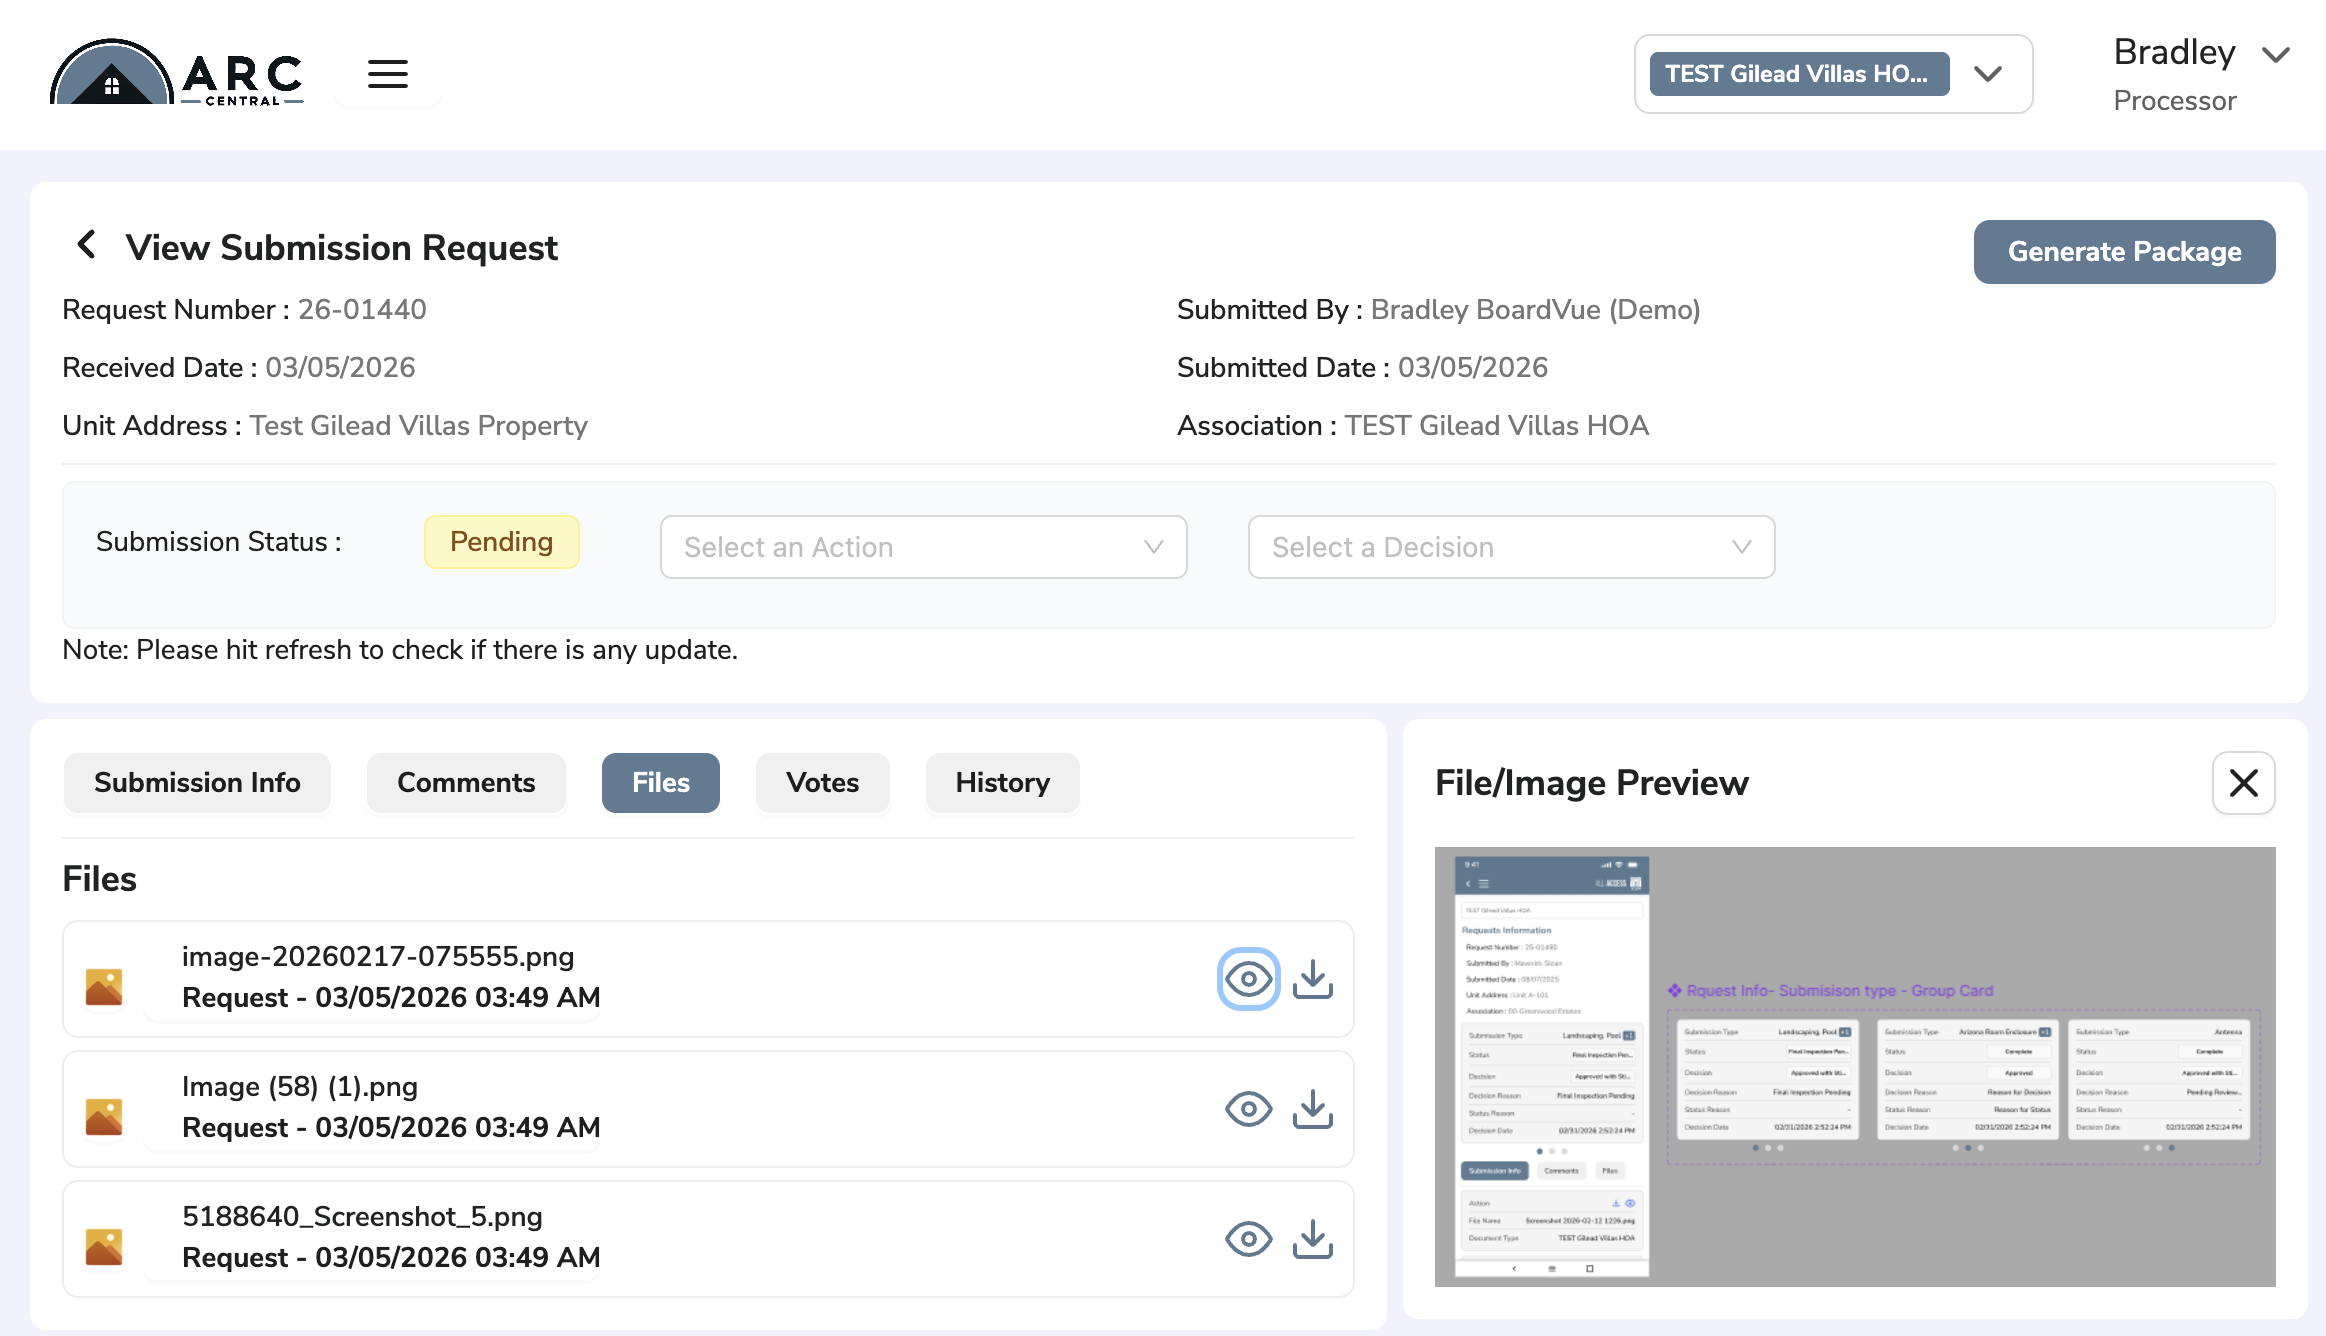Preview Image (58) (1).png with eye icon

[1248, 1109]
